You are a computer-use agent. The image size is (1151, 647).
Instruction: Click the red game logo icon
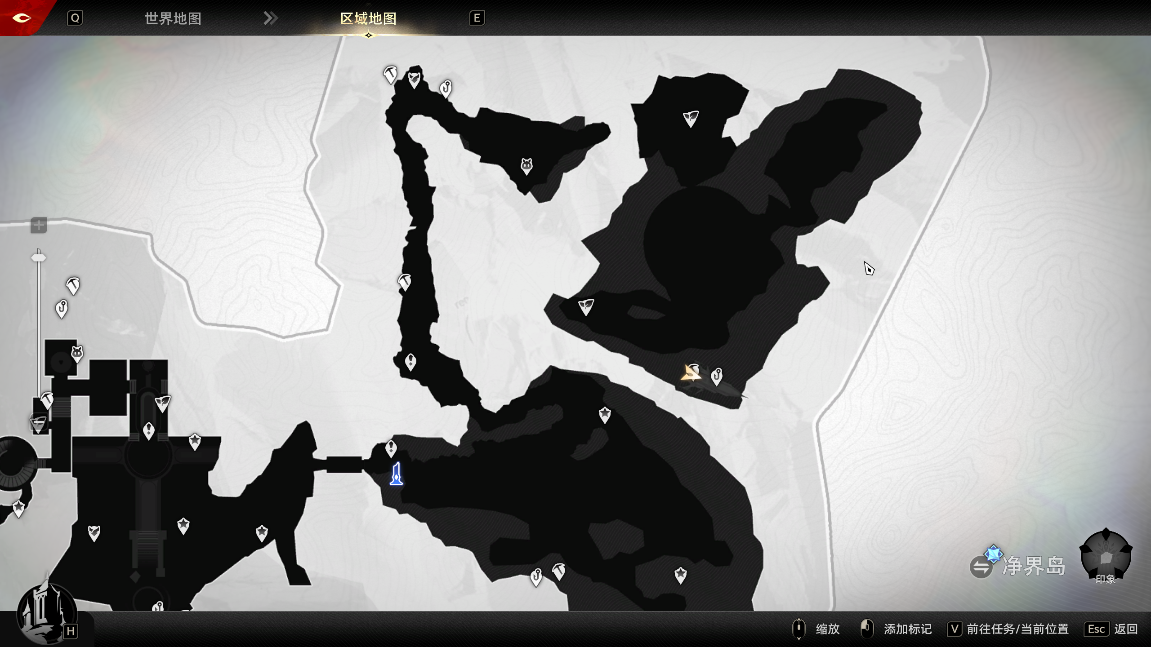21,17
